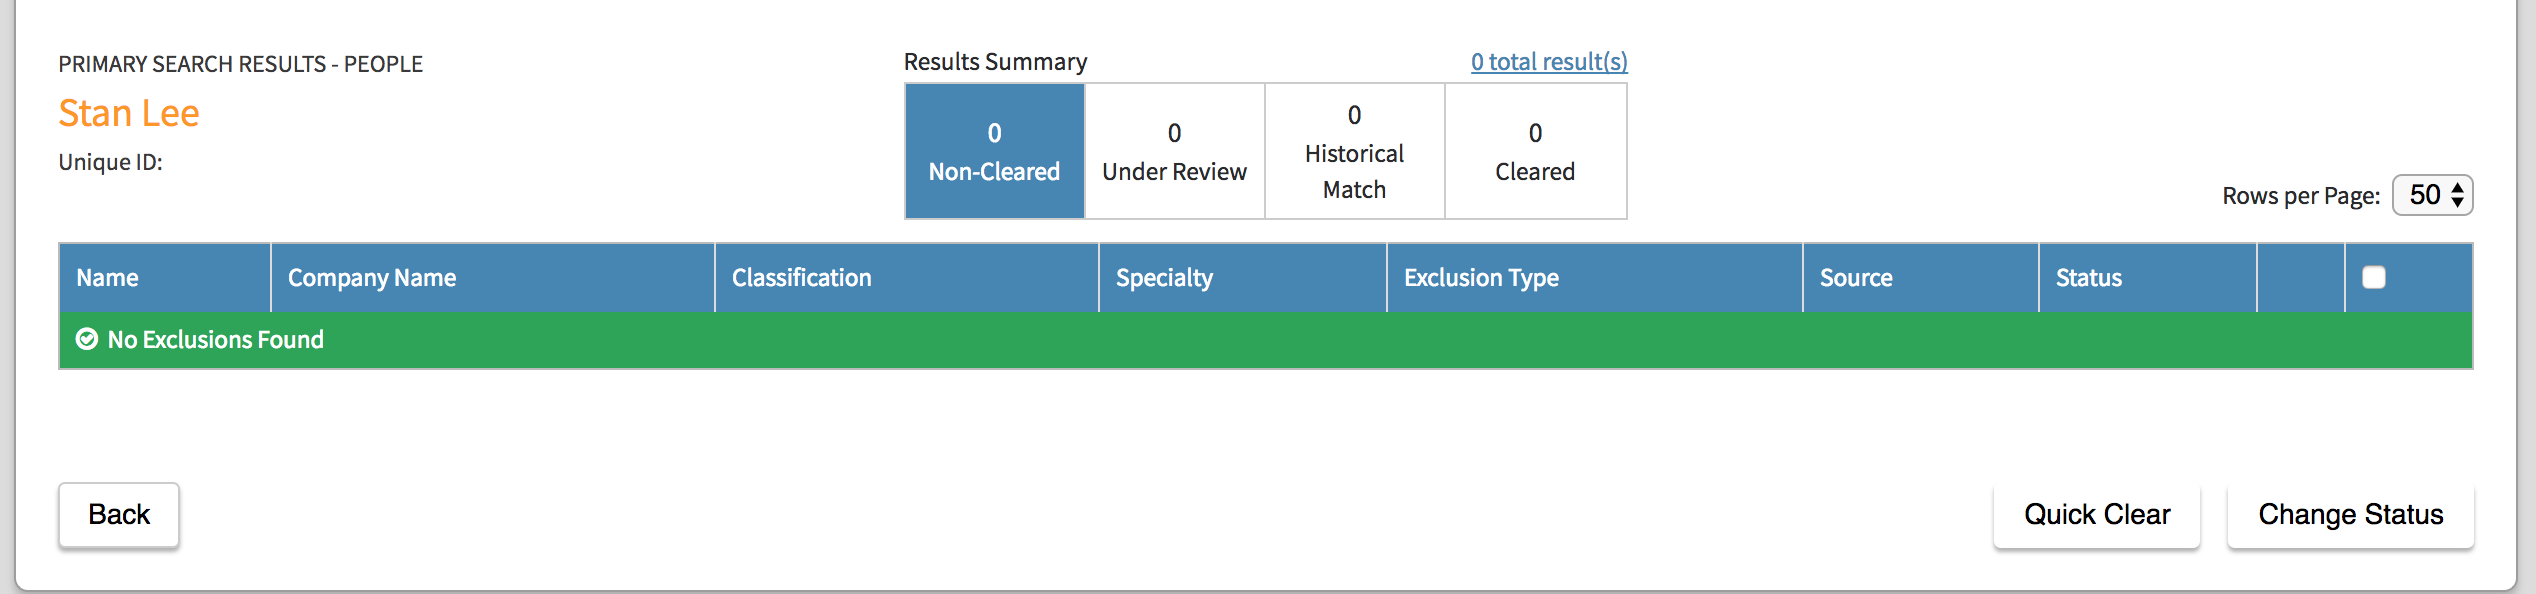Click the Source column header

click(x=1856, y=278)
